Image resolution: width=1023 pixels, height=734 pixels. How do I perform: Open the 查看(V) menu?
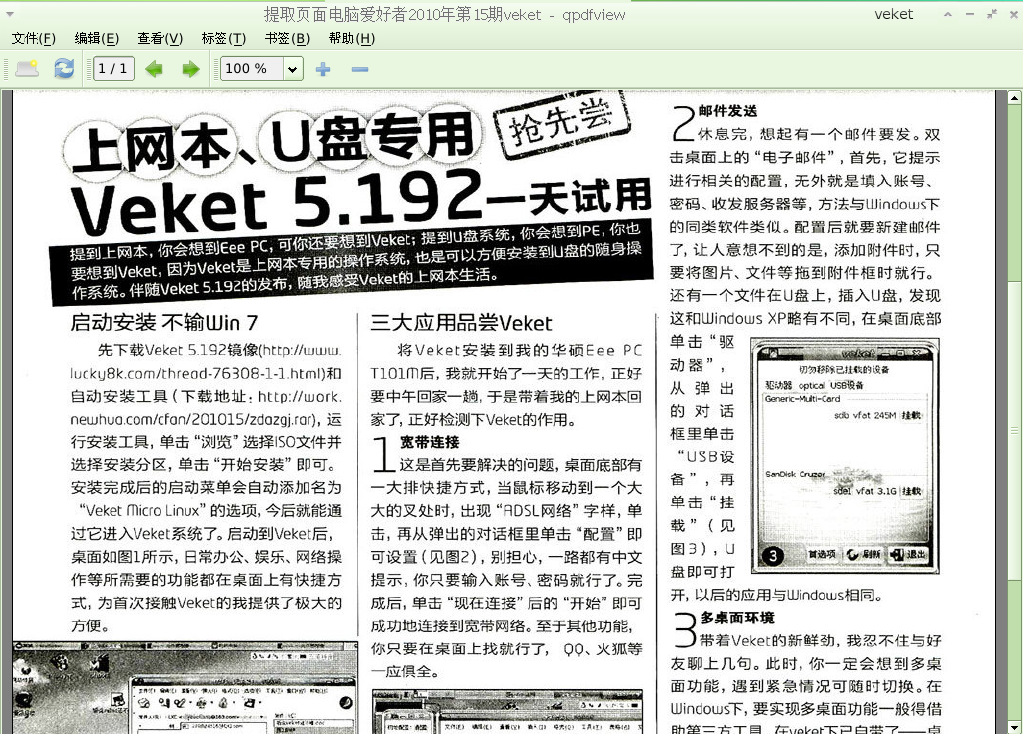click(160, 38)
